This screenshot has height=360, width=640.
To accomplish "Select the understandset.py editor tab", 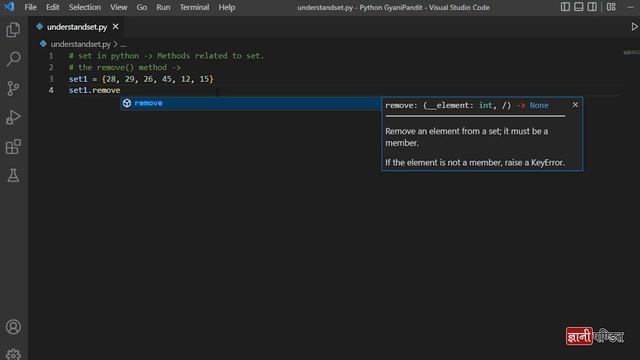I will tap(77, 27).
